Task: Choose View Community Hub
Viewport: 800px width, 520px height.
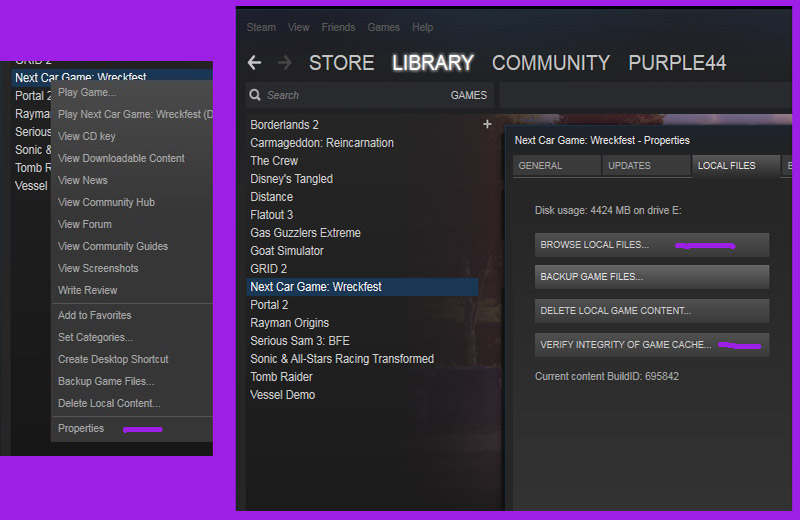Action: (106, 202)
